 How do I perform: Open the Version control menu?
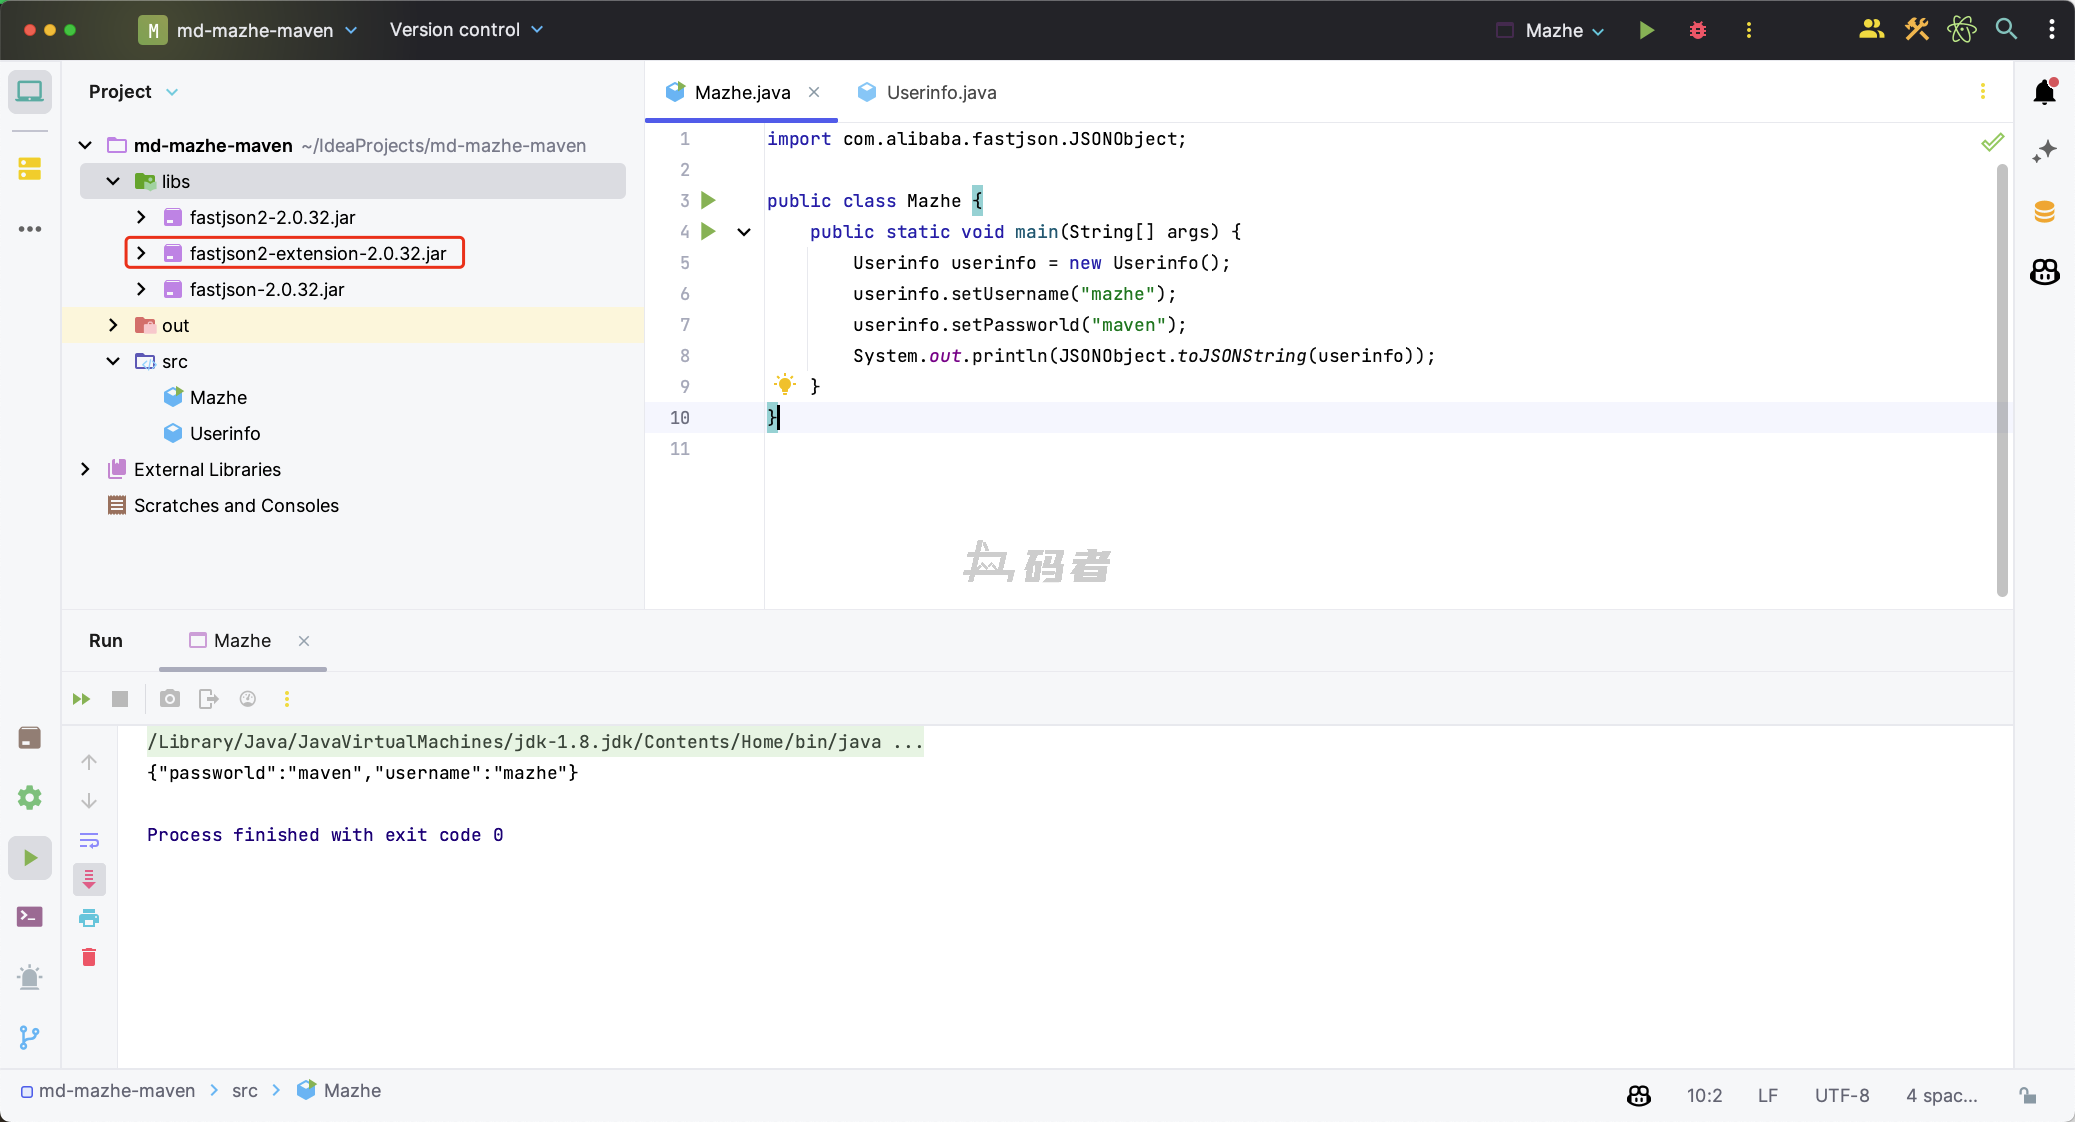click(x=466, y=30)
